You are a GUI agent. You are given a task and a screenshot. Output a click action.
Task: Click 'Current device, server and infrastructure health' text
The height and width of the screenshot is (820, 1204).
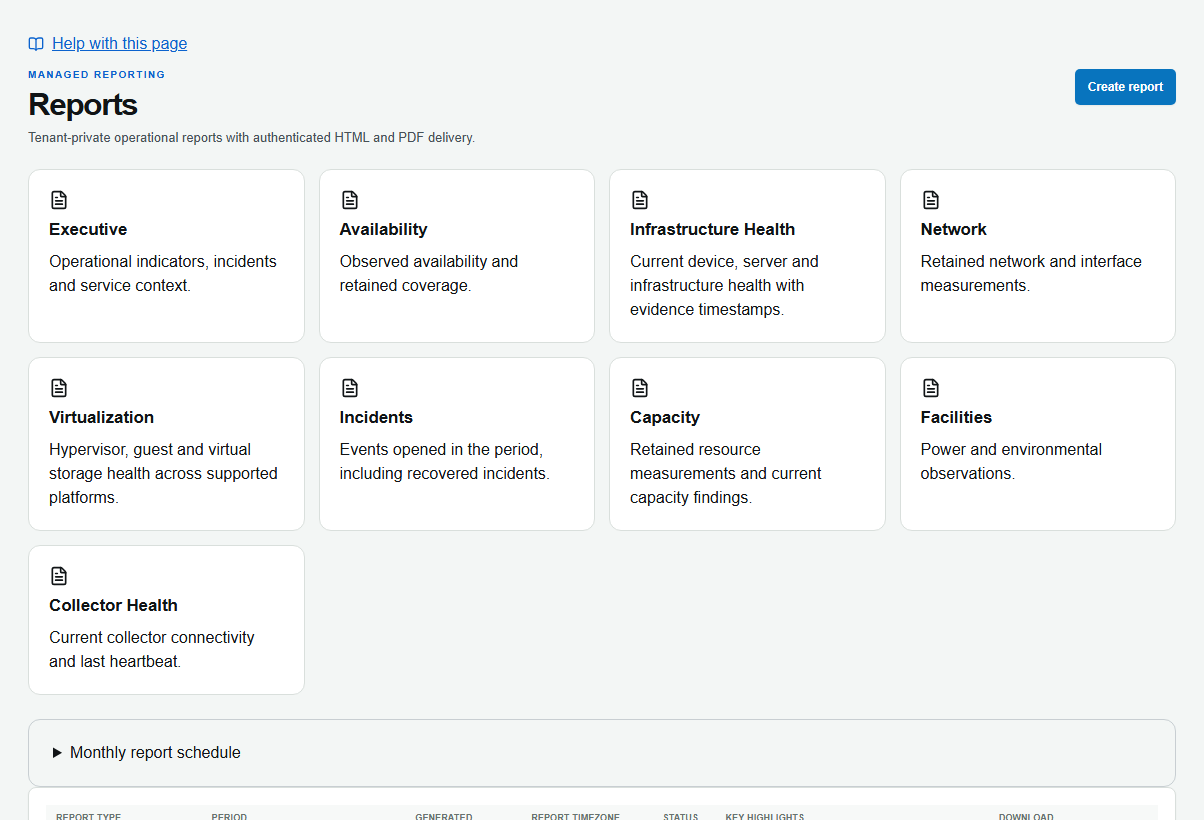click(724, 286)
